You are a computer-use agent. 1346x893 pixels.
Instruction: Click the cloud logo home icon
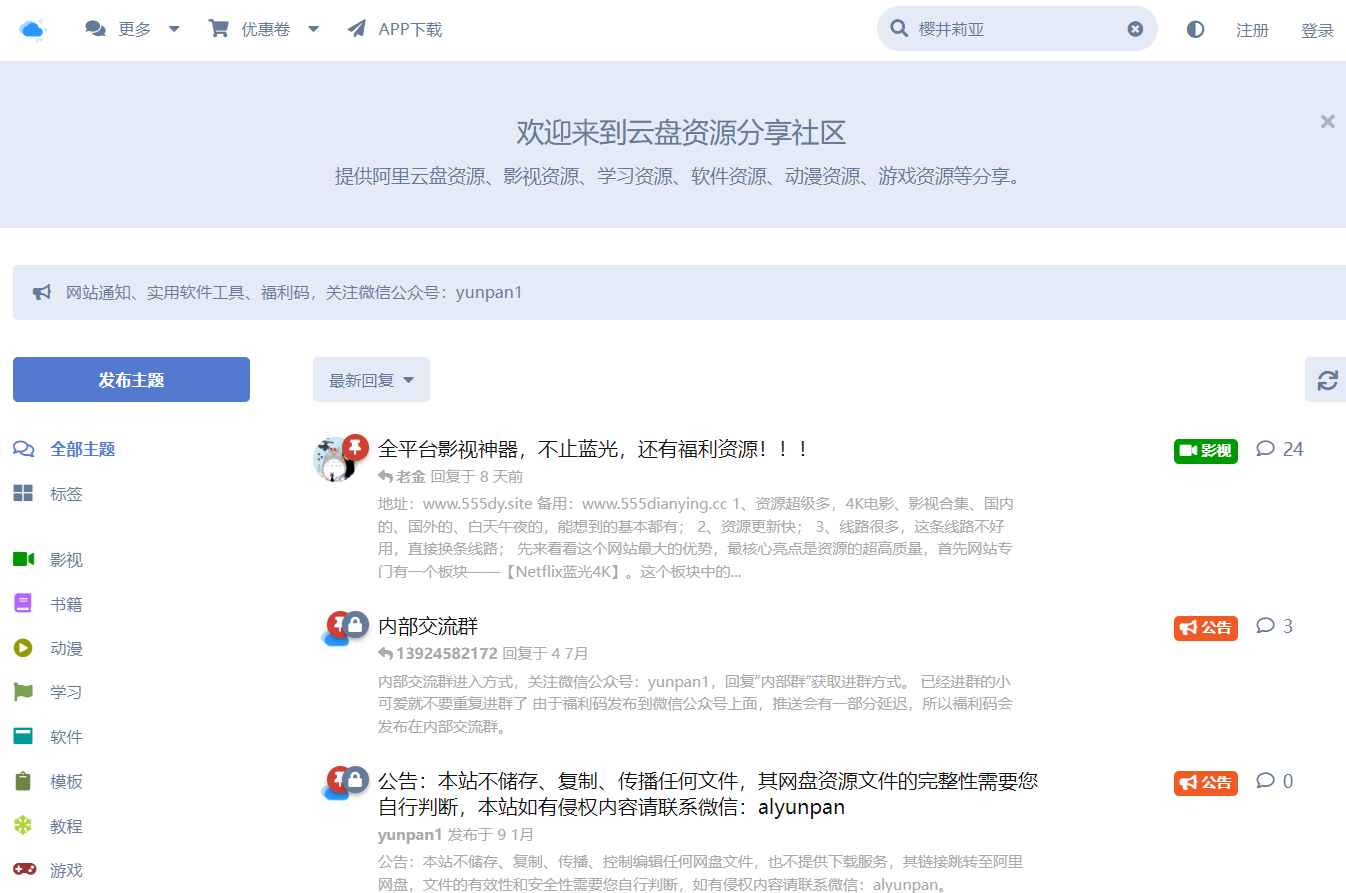point(32,29)
